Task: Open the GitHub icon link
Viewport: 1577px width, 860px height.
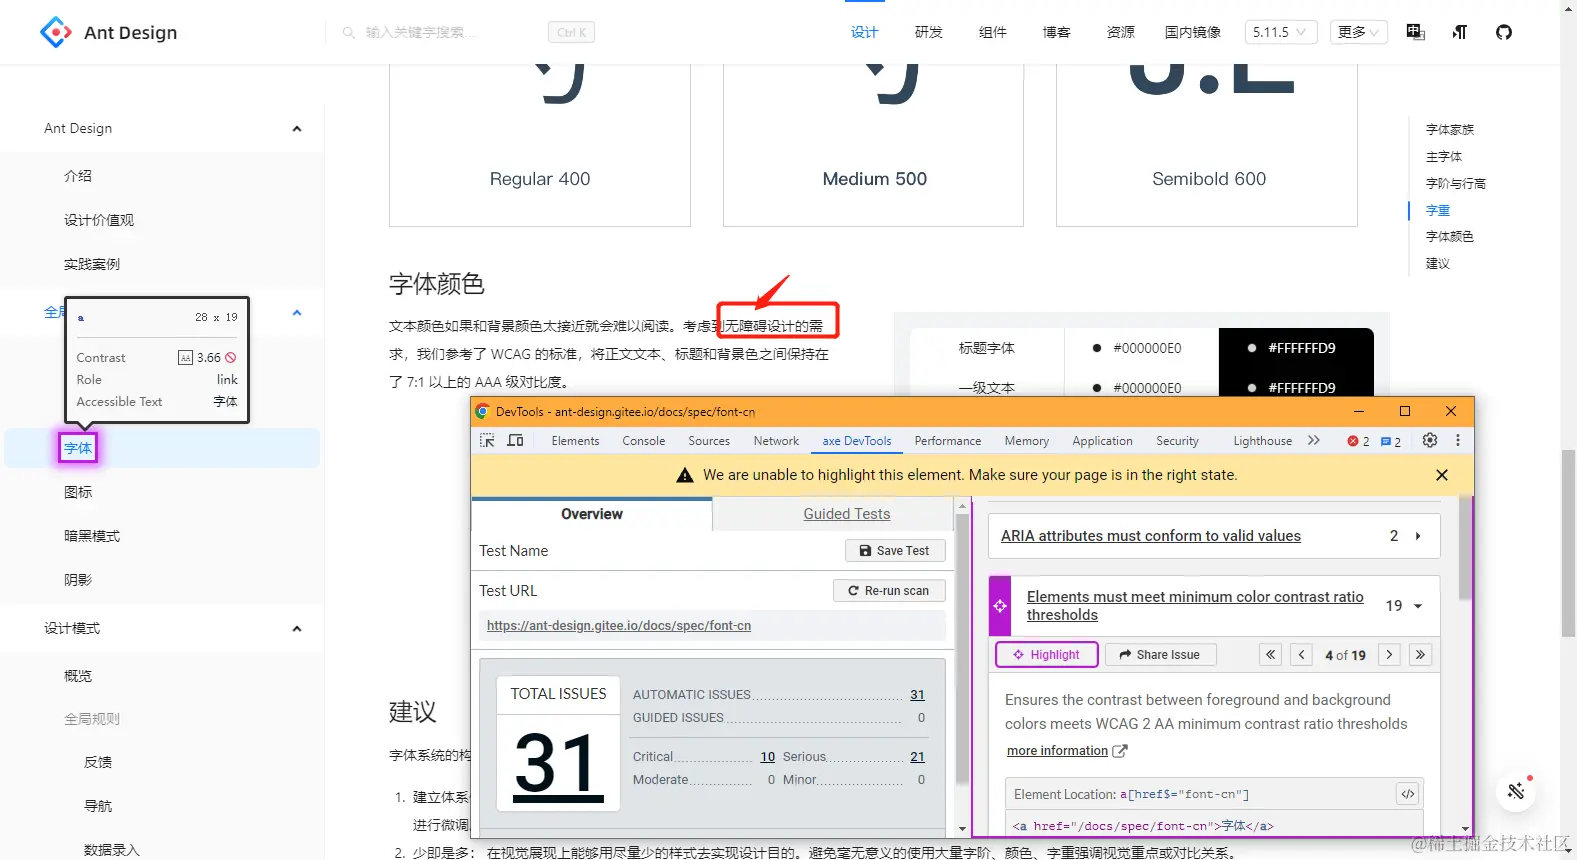Action: pos(1504,32)
